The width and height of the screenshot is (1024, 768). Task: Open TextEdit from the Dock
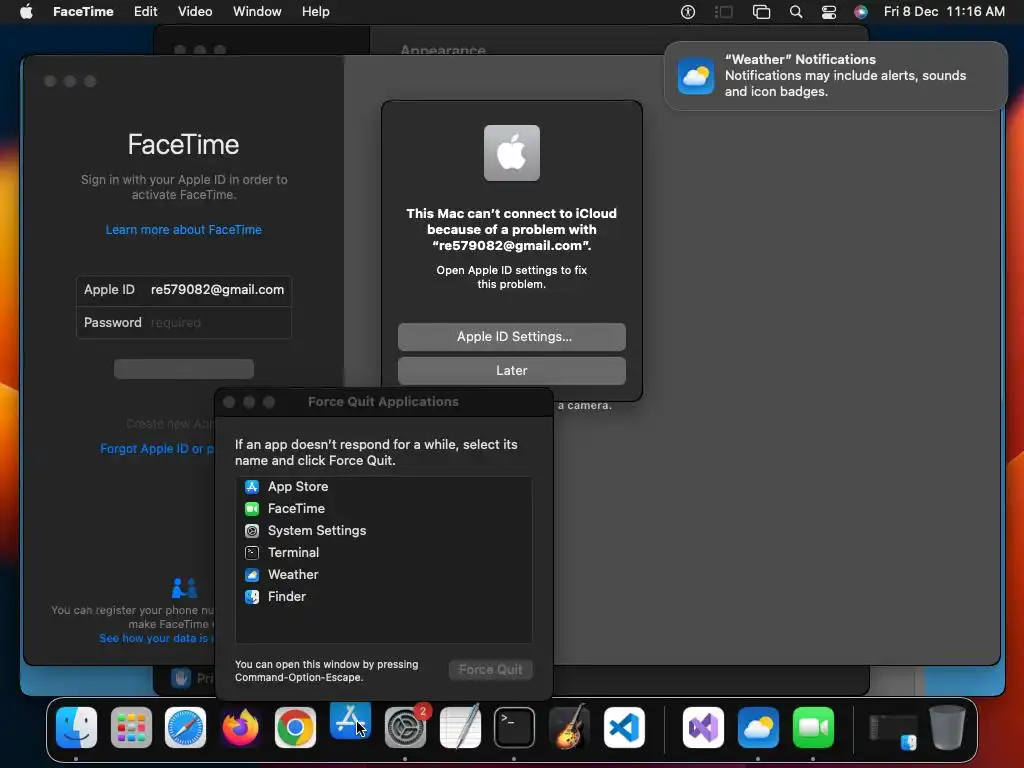point(460,727)
